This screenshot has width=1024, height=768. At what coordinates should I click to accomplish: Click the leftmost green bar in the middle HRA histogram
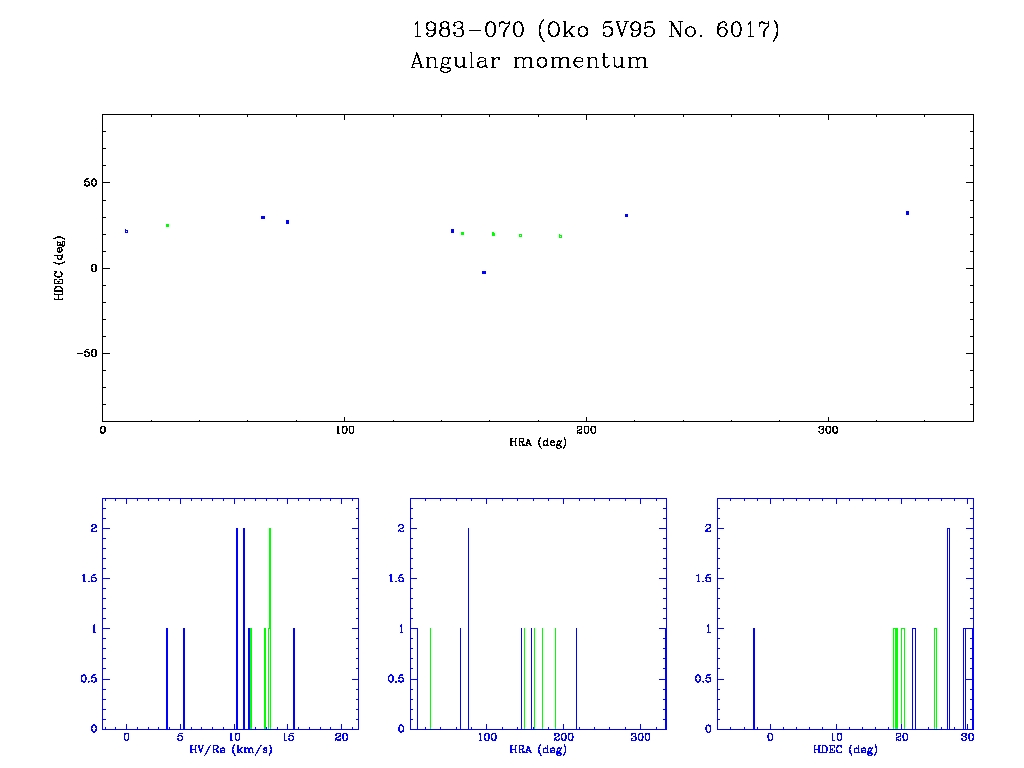430,679
